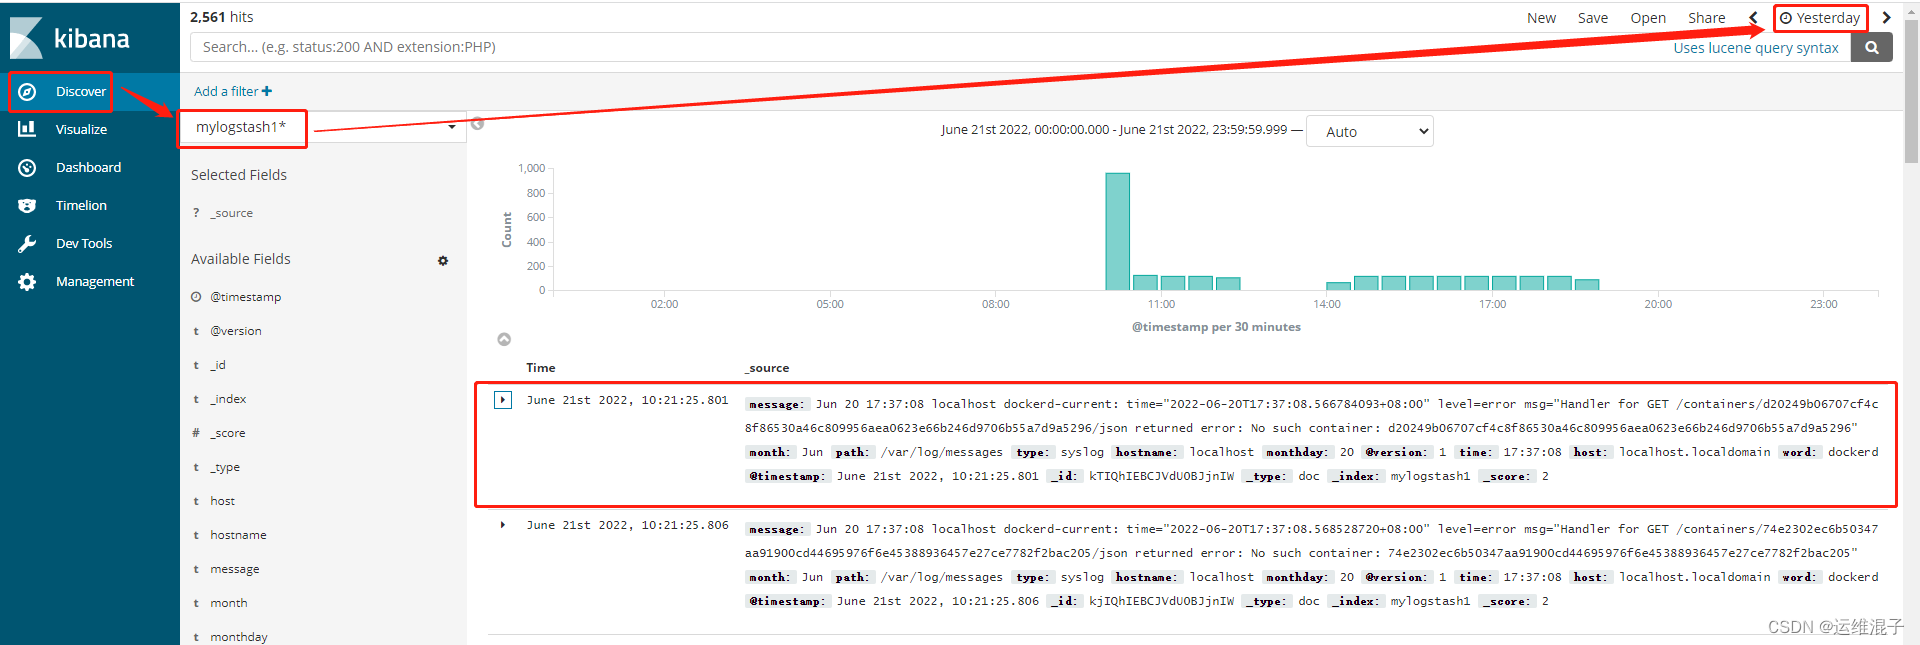Go to Management section
Viewport: 1920px width, 645px height.
[x=95, y=281]
